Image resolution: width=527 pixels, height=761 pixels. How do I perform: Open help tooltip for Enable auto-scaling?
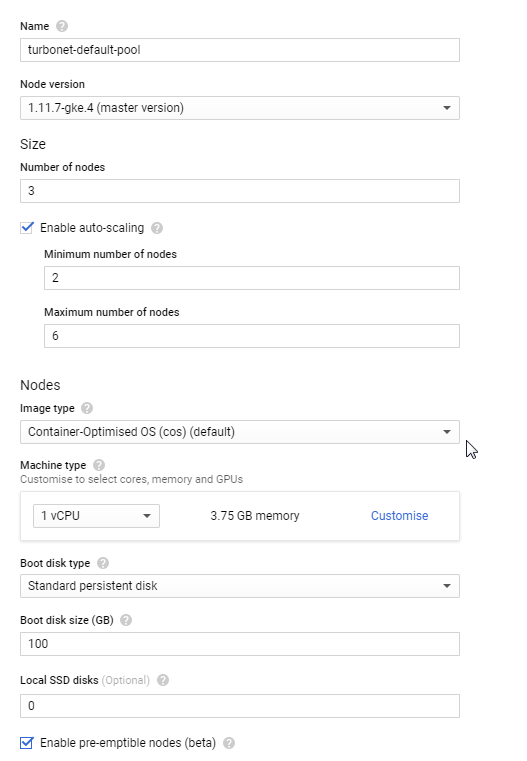(157, 228)
